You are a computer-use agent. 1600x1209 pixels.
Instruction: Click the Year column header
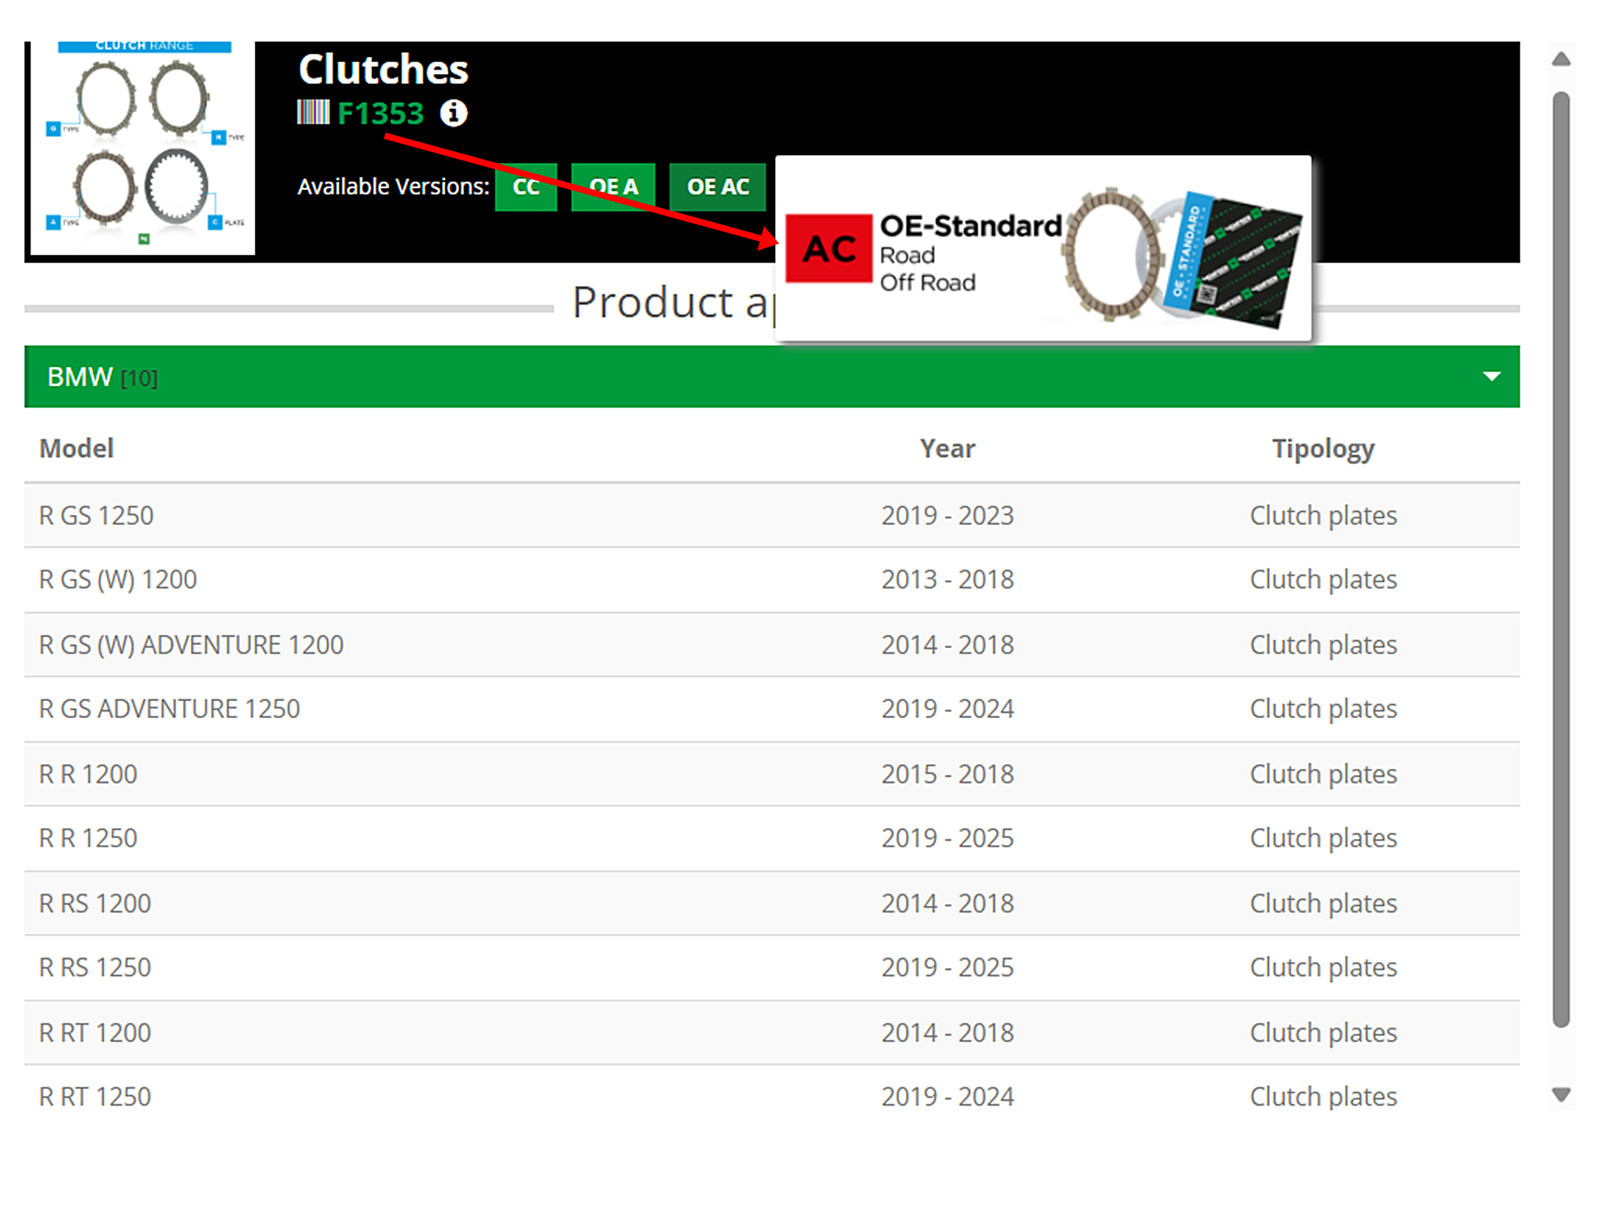[x=947, y=448]
